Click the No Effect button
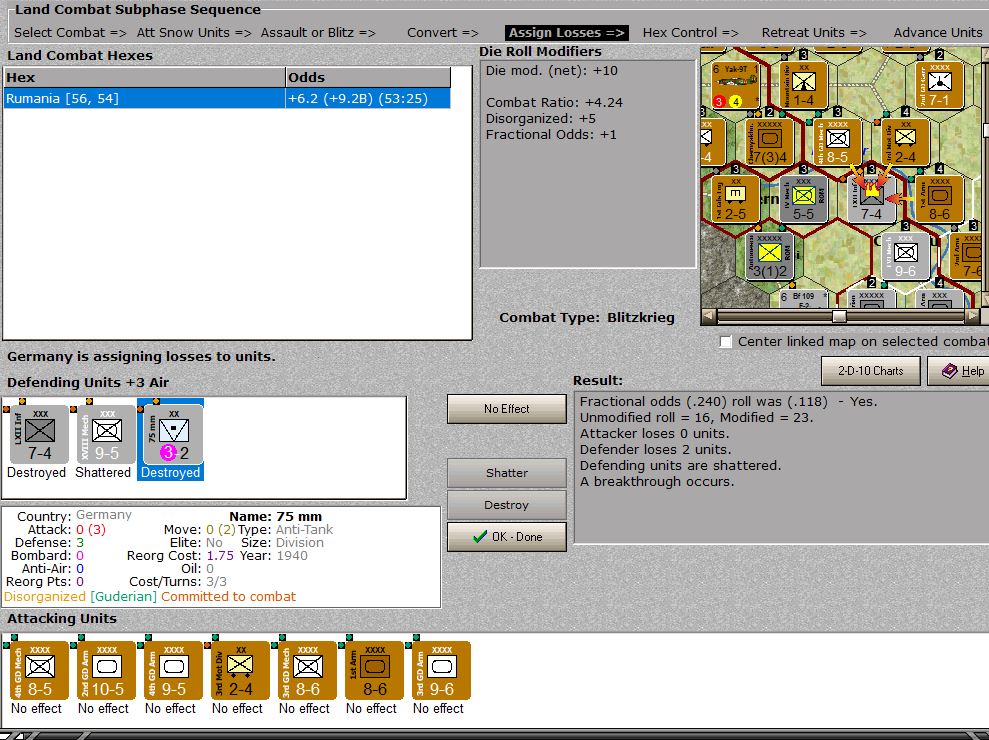The height and width of the screenshot is (740, 989). (x=506, y=409)
